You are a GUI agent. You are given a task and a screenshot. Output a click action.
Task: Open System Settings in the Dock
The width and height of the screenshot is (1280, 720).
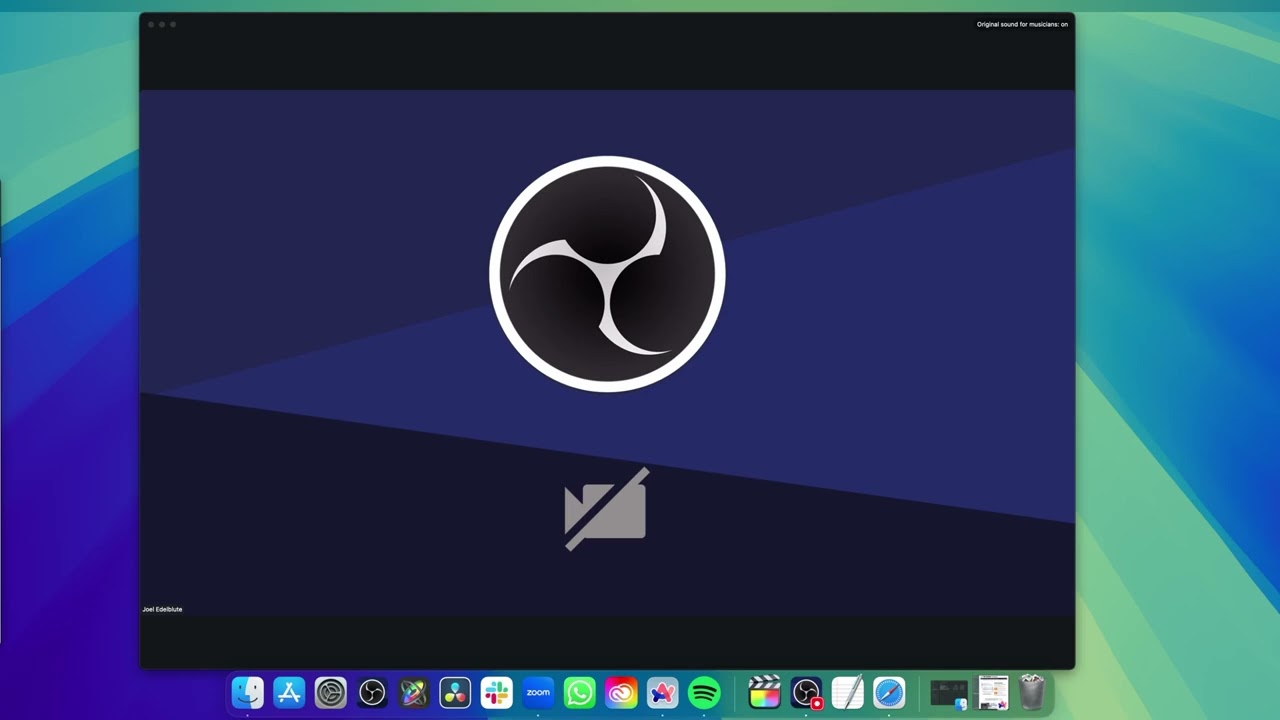point(331,692)
